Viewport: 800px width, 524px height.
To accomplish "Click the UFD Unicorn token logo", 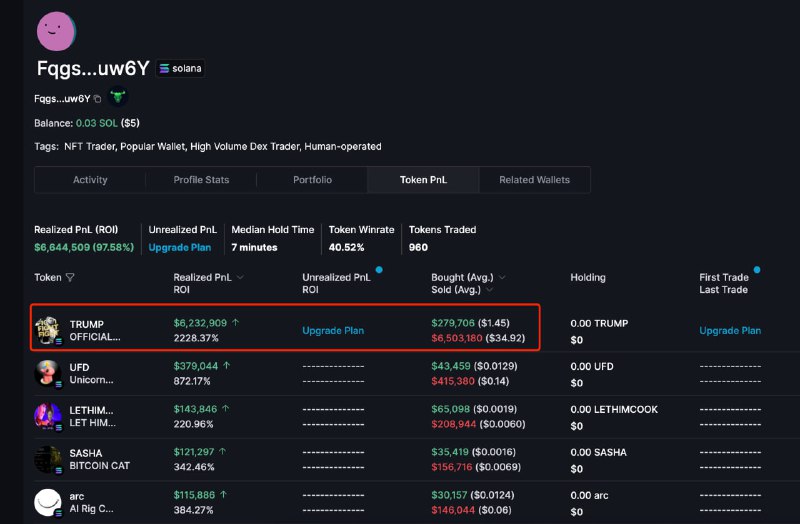I will coord(48,373).
